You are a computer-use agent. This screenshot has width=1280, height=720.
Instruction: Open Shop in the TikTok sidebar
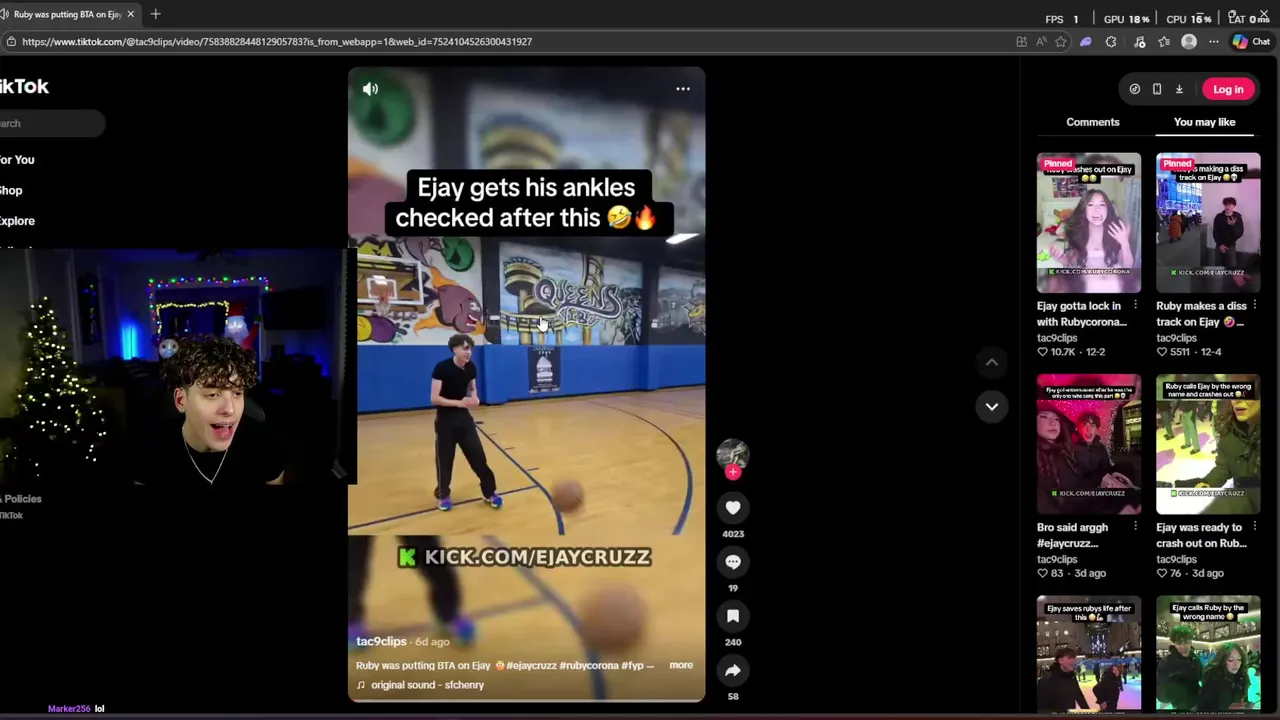point(11,190)
